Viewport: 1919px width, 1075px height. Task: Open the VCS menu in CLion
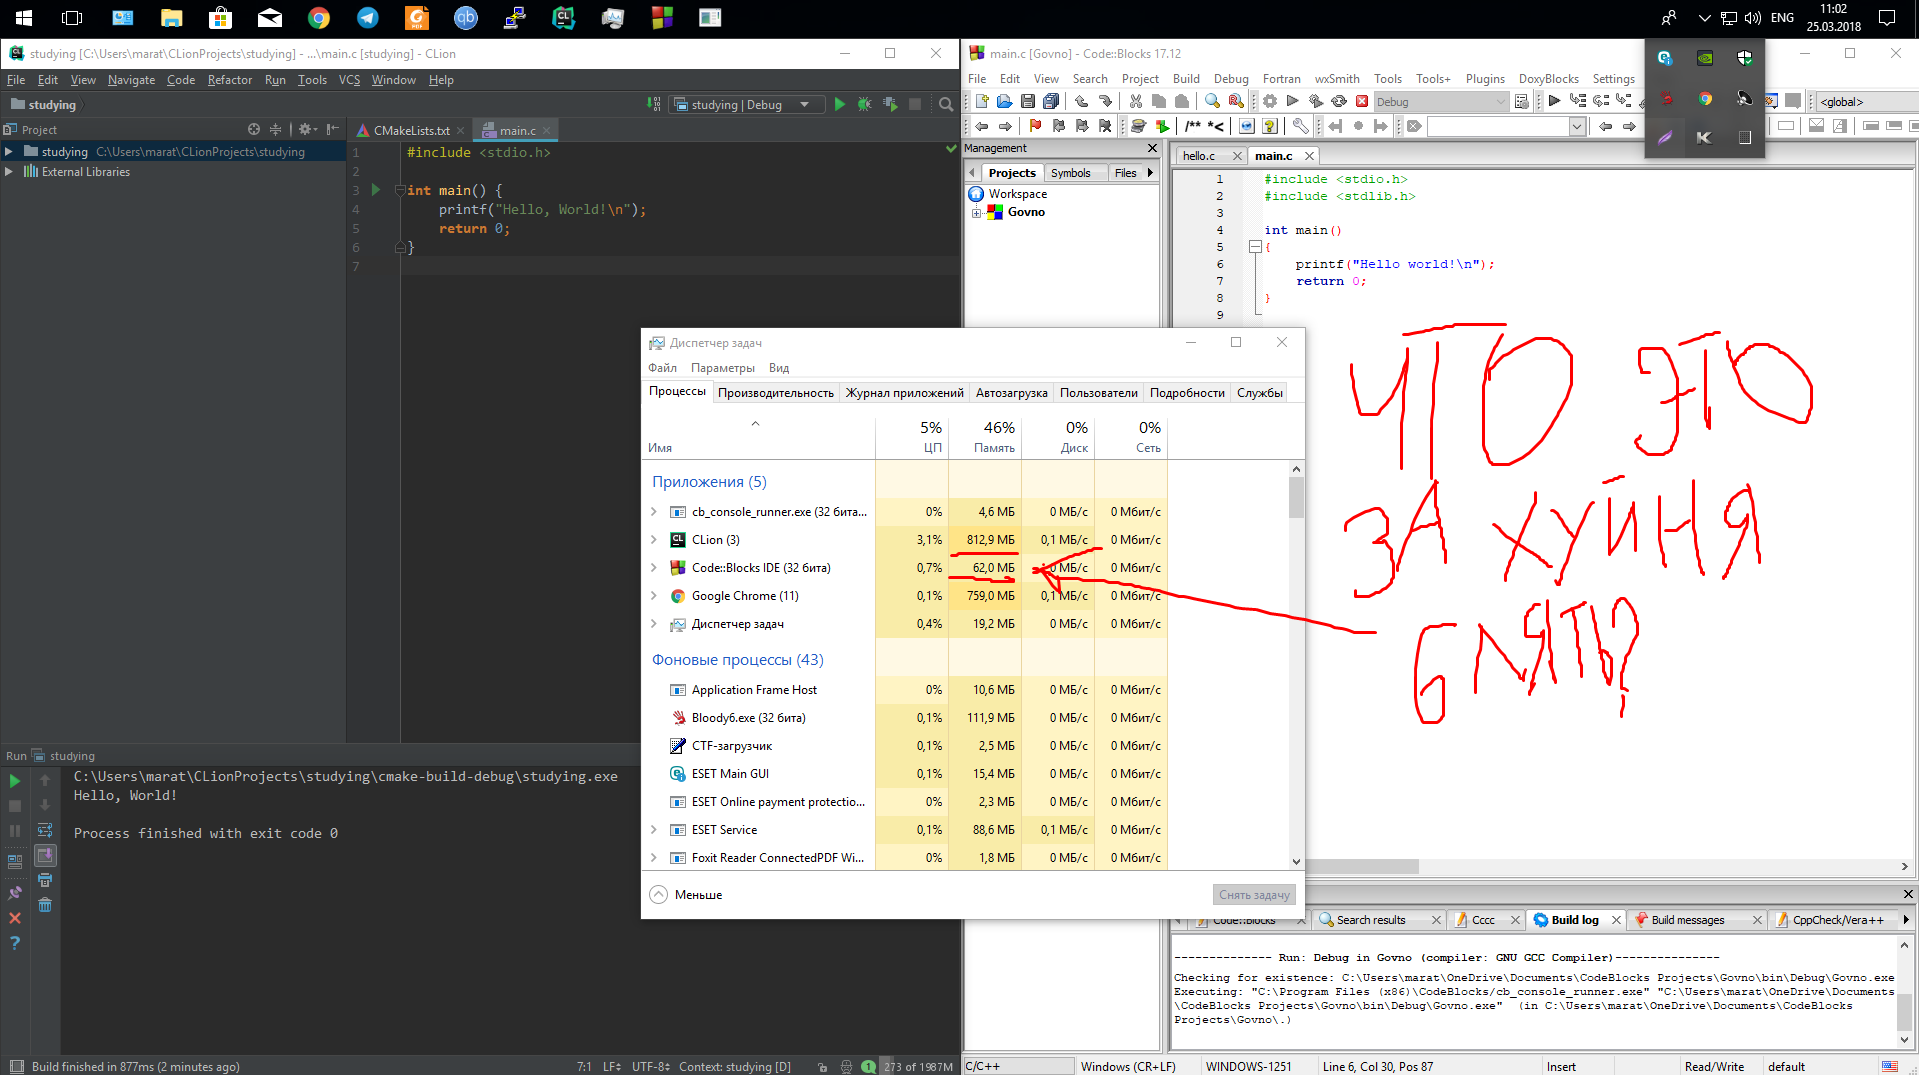click(349, 80)
